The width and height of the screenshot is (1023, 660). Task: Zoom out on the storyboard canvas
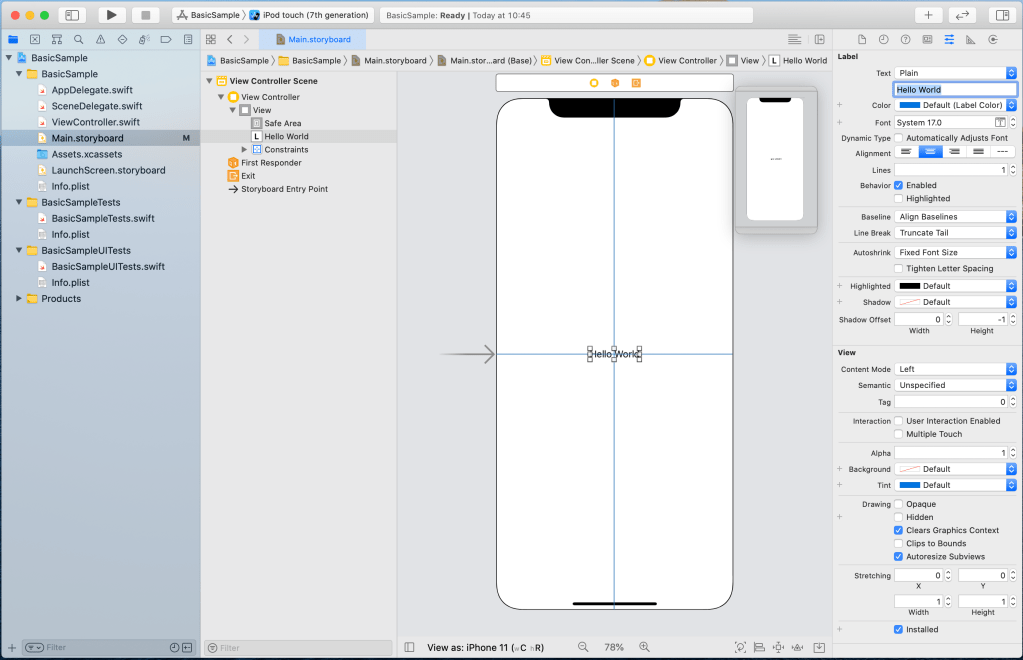point(583,648)
